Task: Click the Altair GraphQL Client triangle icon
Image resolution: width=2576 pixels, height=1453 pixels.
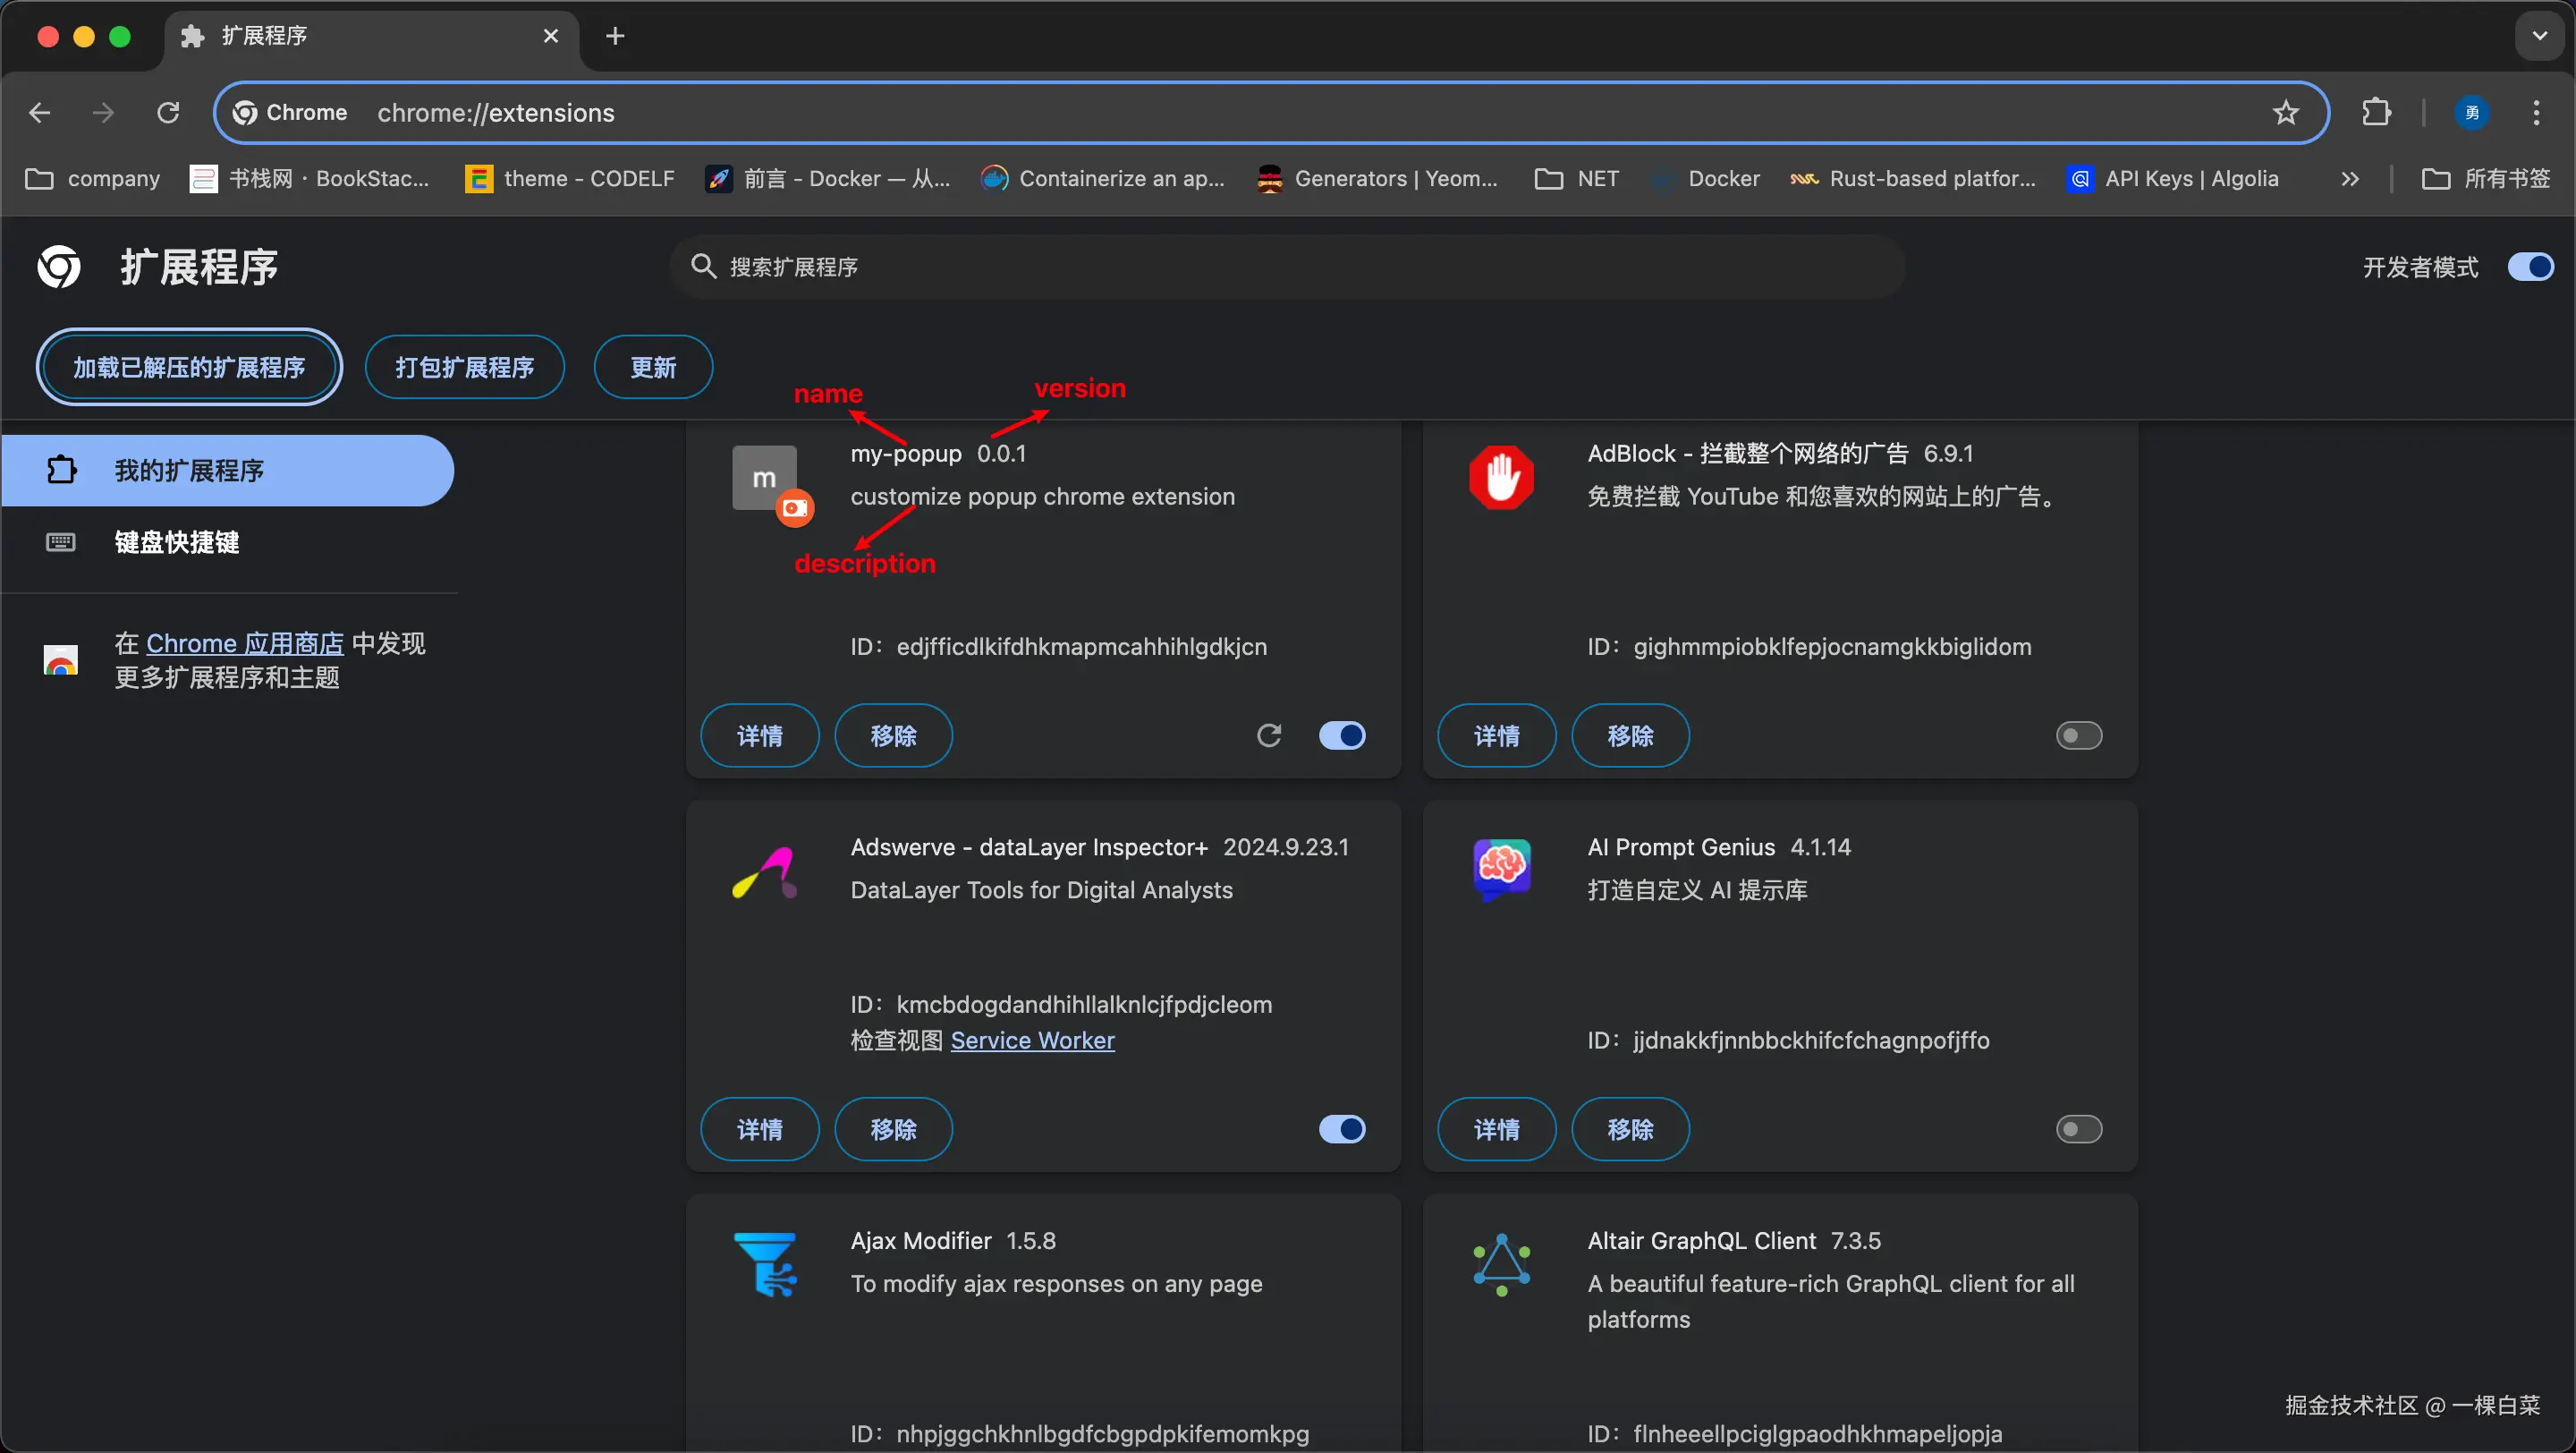Action: [1501, 1264]
